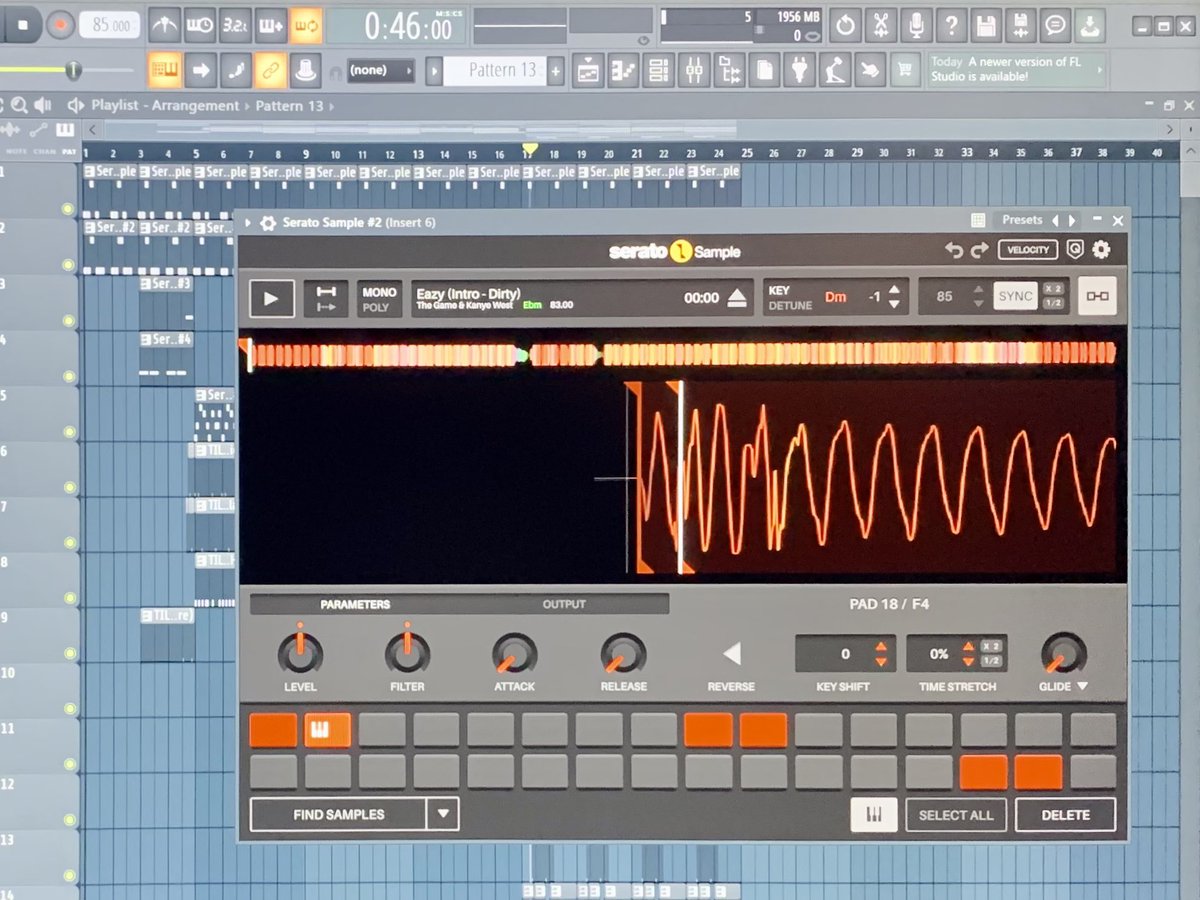
Task: Open the pattern selector arrow before Pattern 13
Action: (x=434, y=70)
